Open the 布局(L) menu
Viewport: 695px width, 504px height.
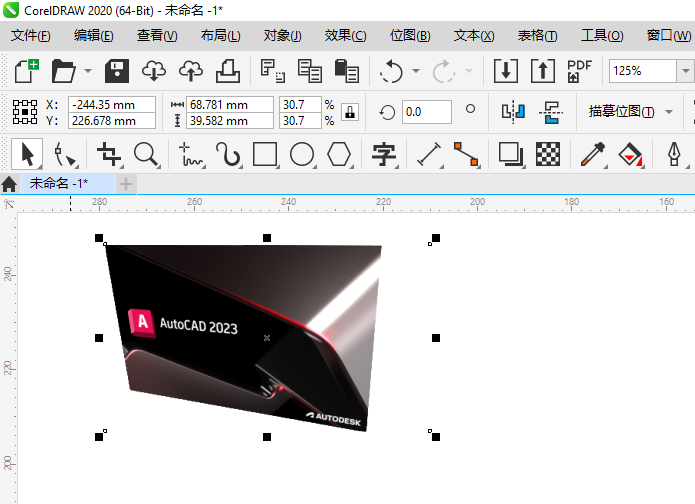tap(220, 35)
